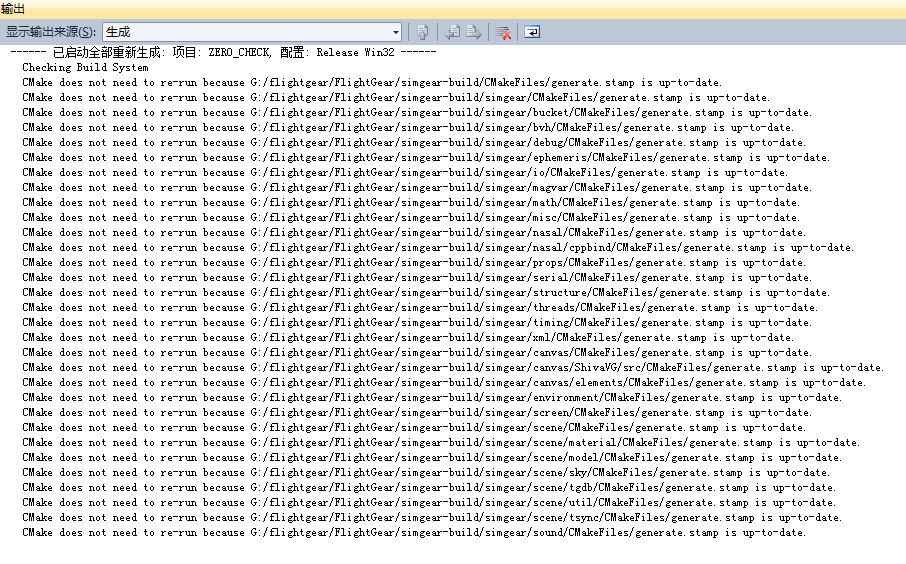906x564 pixels.
Task: Click the simgear/sound output line
Action: pos(414,533)
